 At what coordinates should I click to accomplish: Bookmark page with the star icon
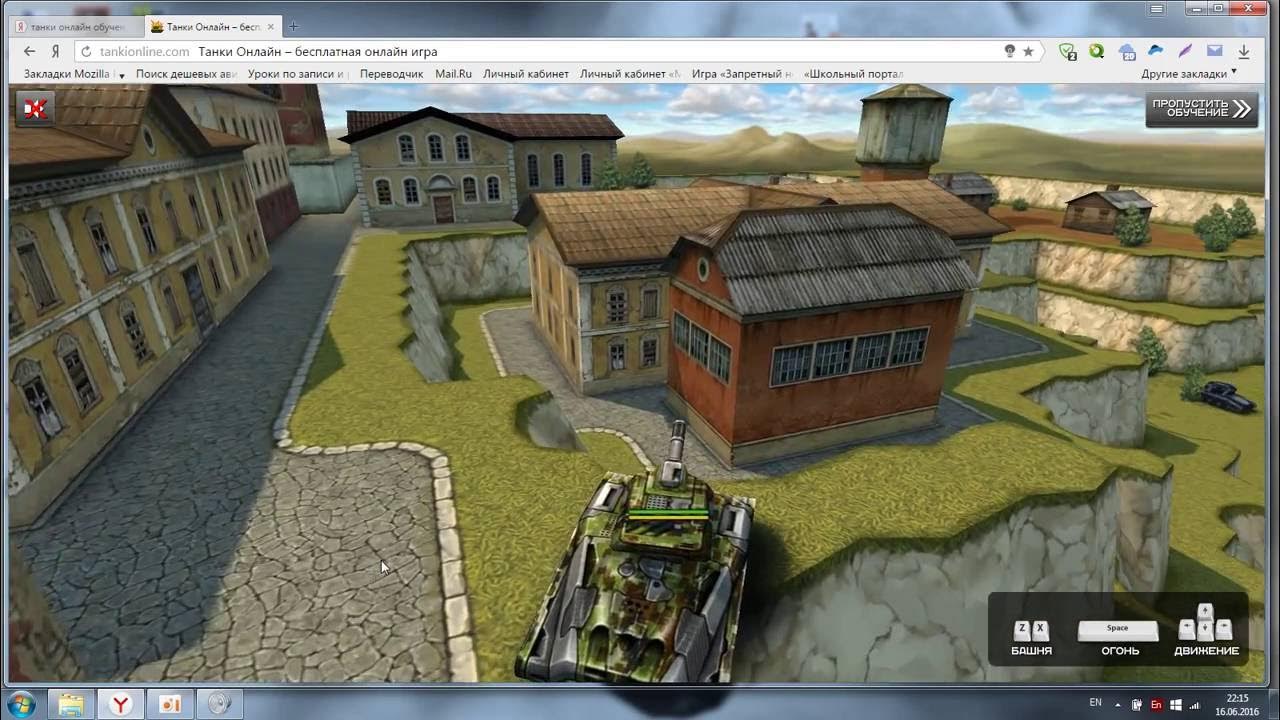1028,51
